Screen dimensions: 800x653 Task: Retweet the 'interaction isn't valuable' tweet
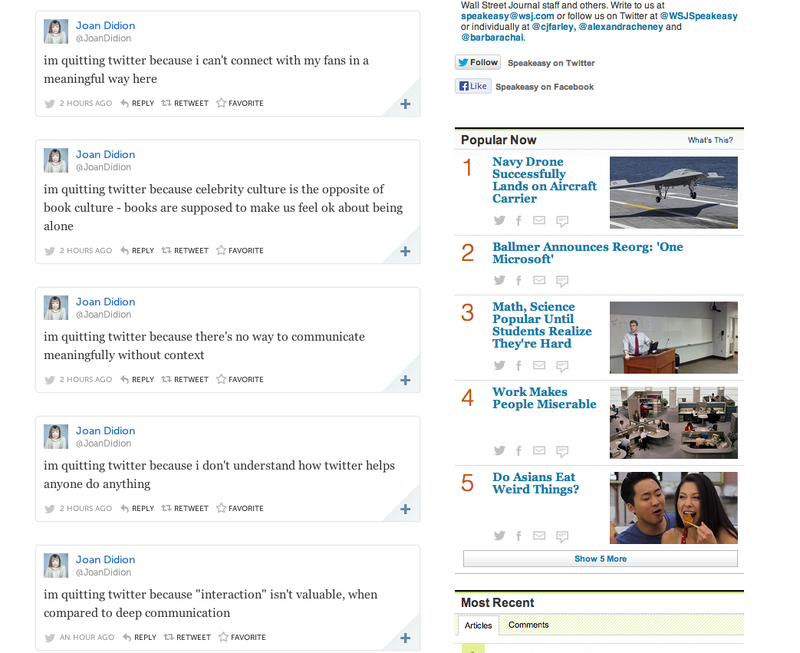[x=187, y=637]
